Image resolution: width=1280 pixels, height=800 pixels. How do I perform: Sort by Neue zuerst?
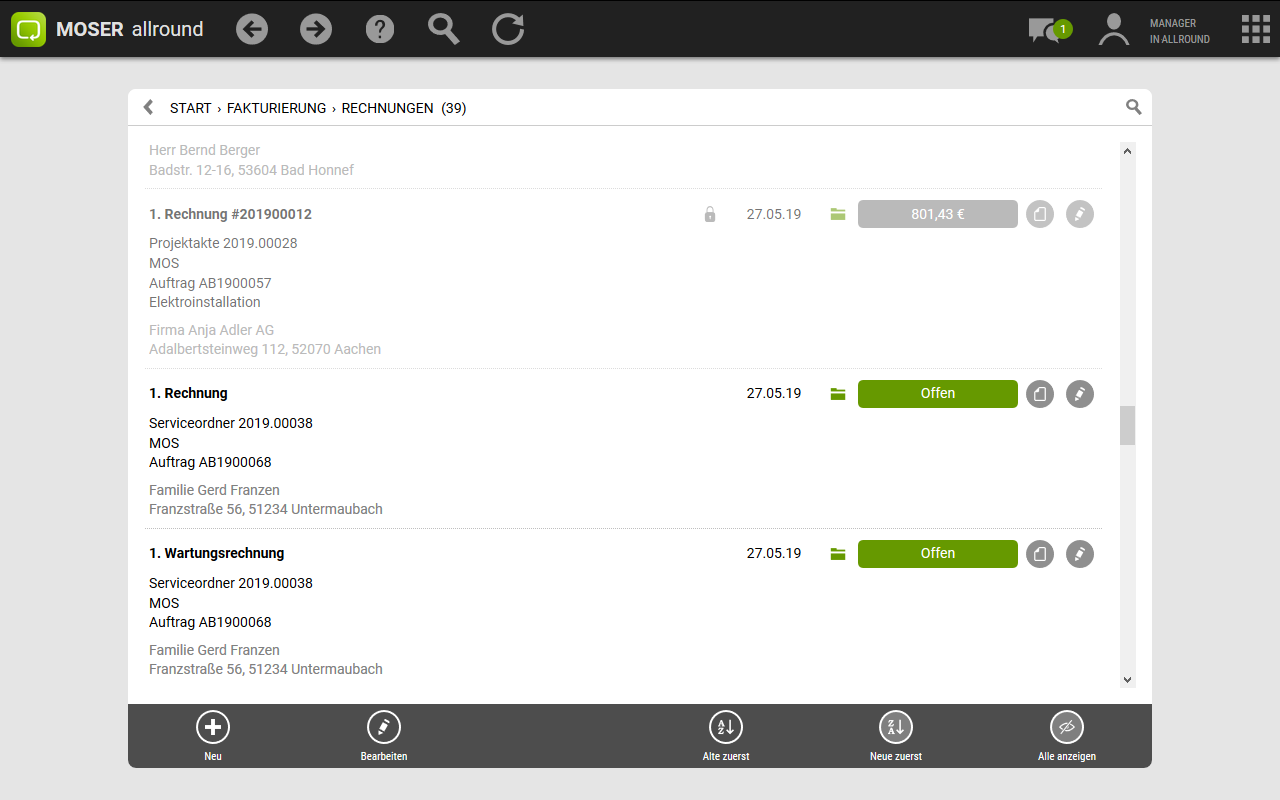click(896, 736)
